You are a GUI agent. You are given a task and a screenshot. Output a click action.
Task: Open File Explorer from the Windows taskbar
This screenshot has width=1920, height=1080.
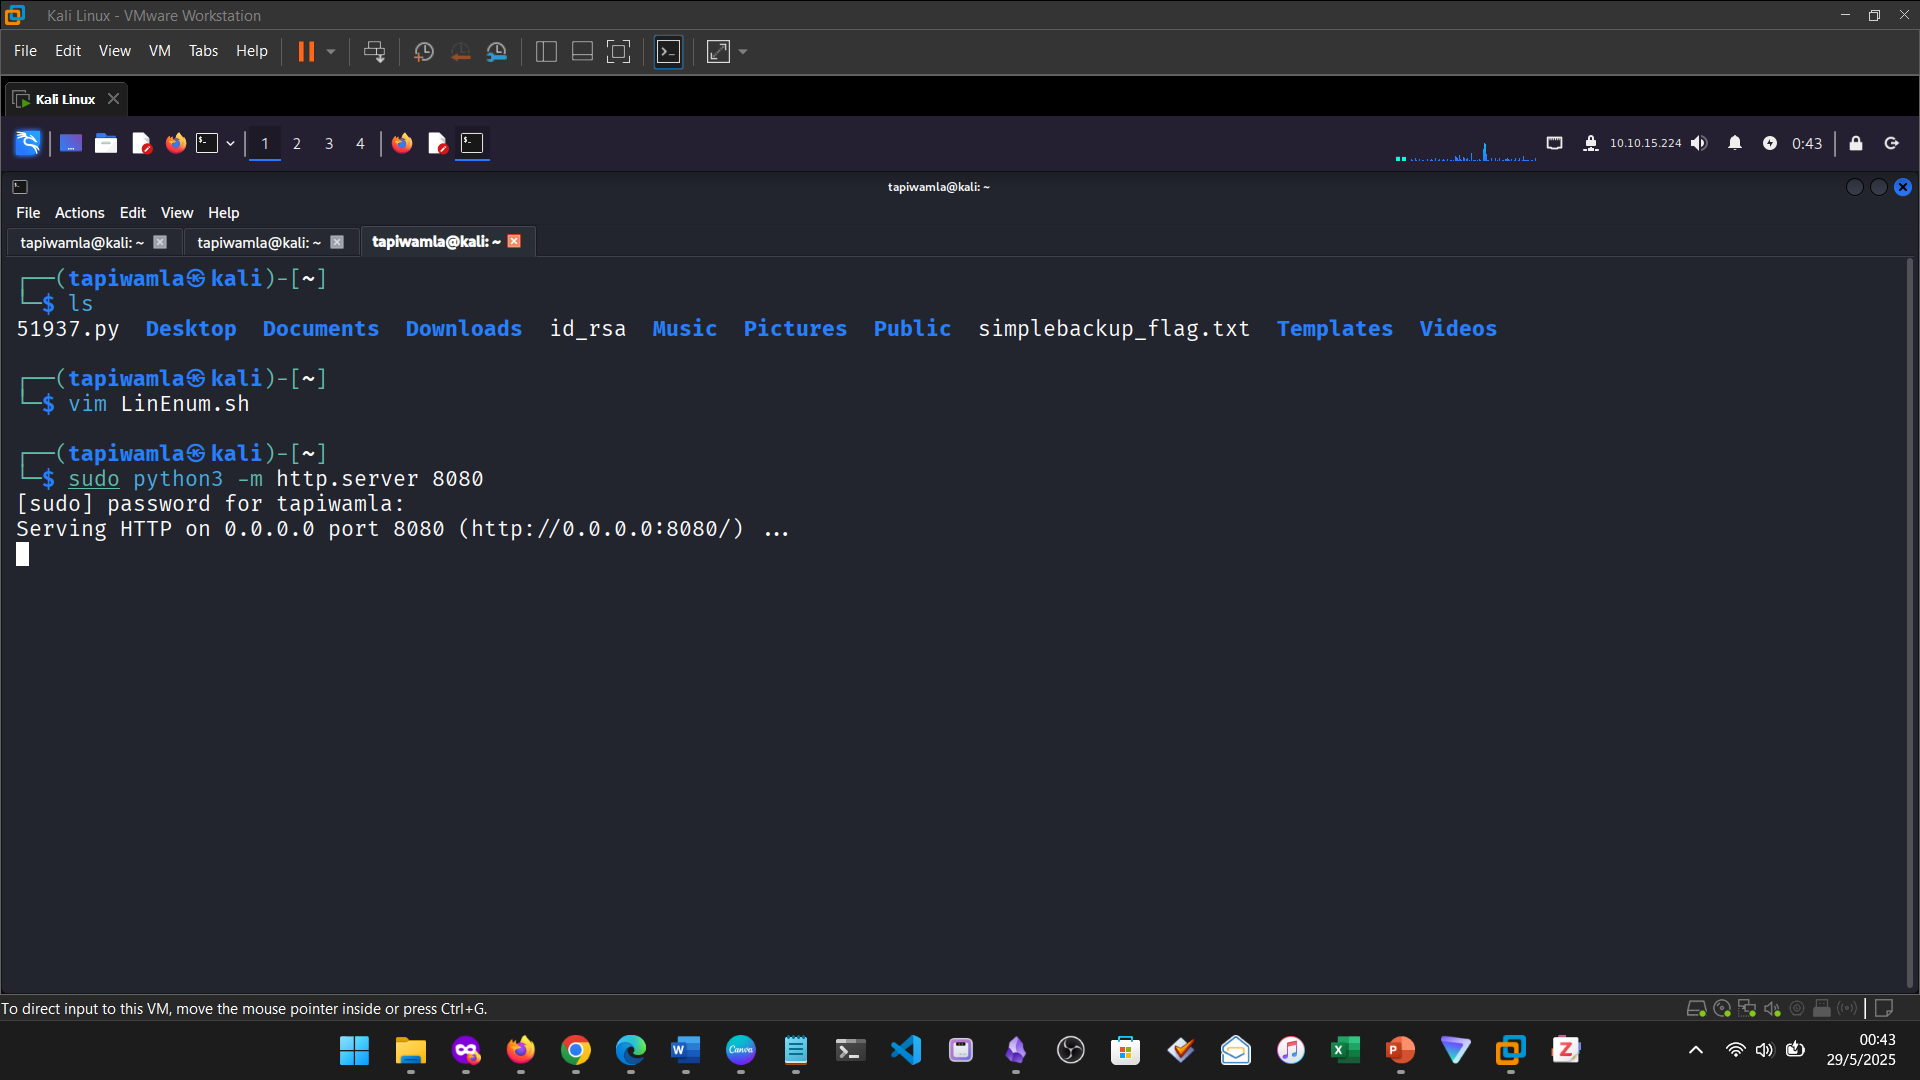[x=410, y=1050]
